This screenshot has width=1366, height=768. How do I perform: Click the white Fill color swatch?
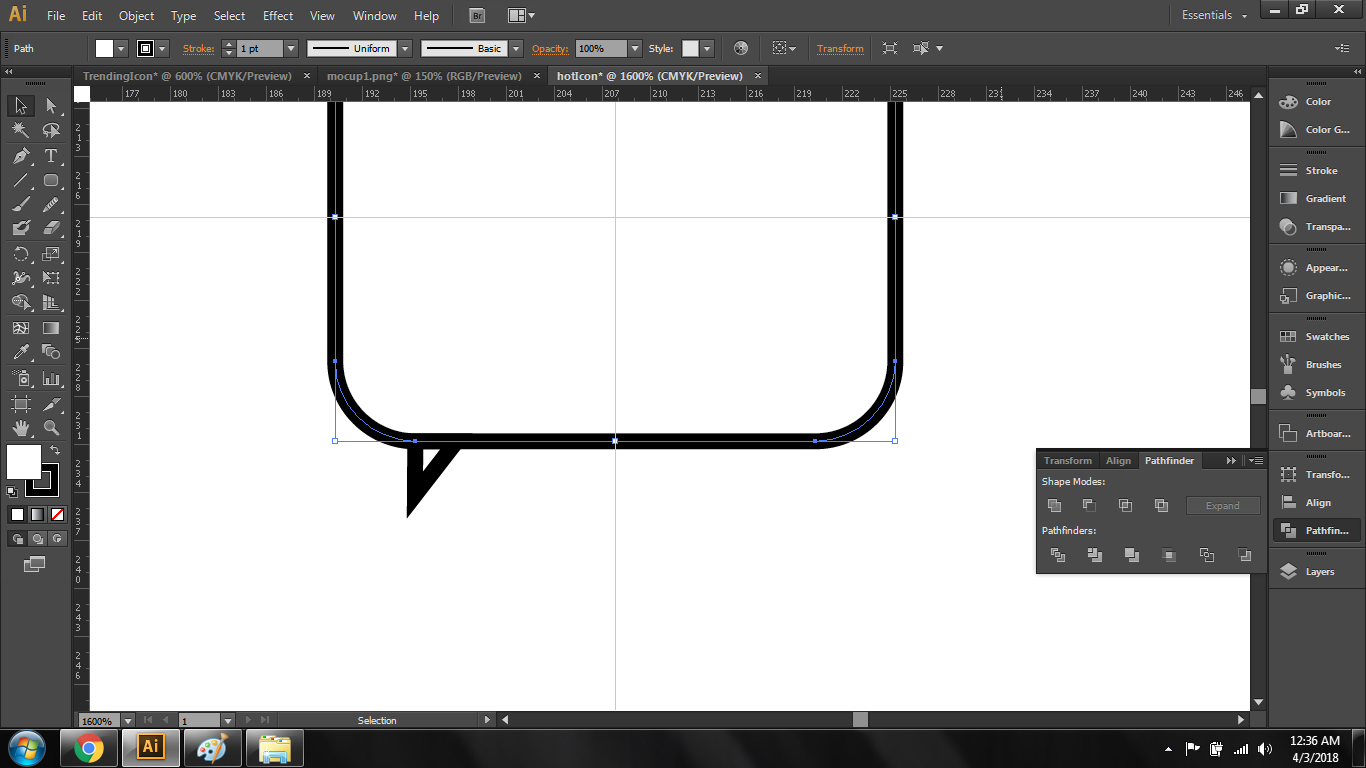click(x=24, y=462)
